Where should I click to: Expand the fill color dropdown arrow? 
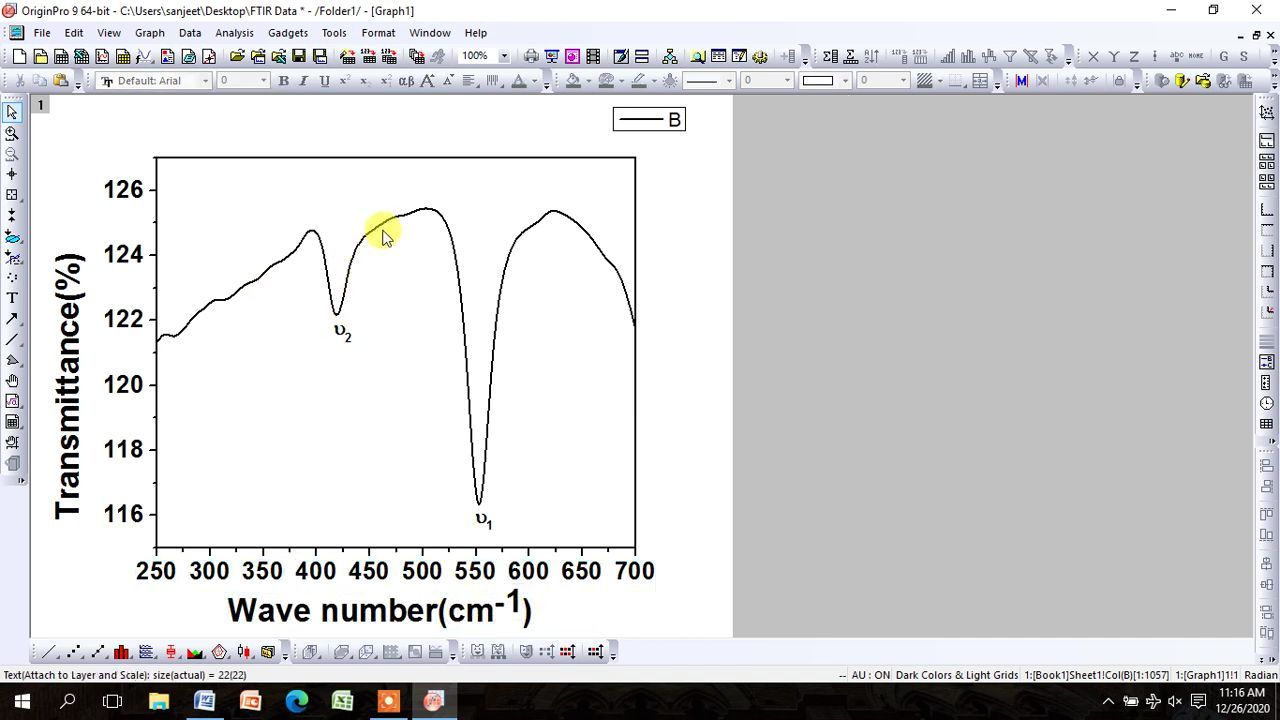[589, 81]
